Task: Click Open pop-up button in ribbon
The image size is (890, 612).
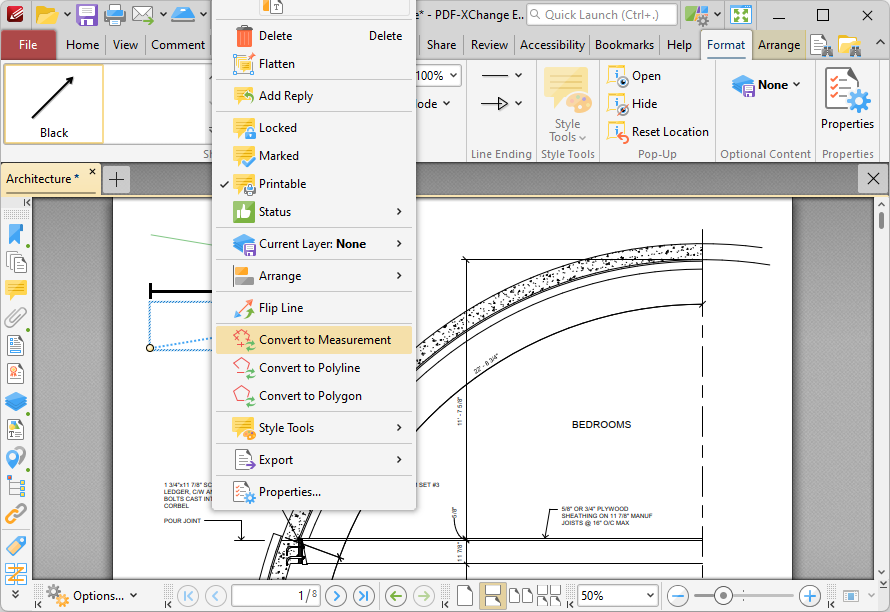Action: [x=634, y=76]
